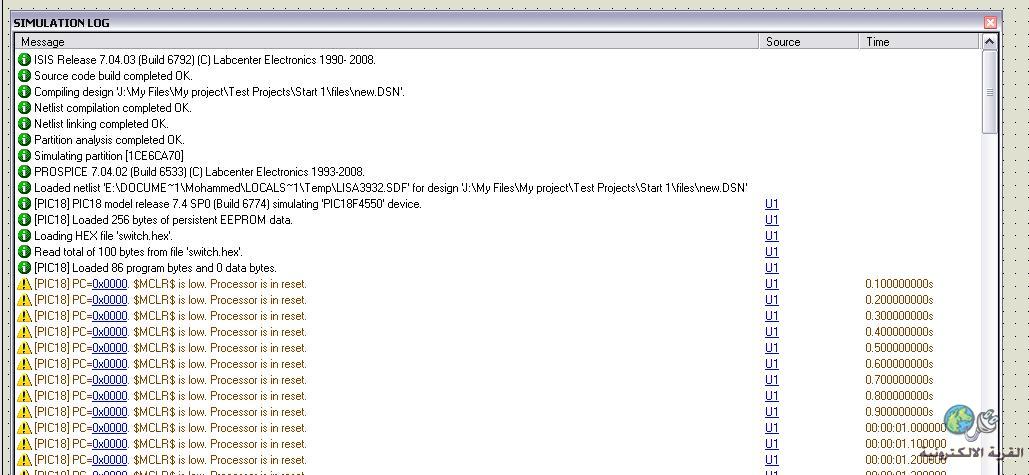
Task: Select 'Loaded 86 program bytes and 0 data bytes' text
Action: pos(156,268)
